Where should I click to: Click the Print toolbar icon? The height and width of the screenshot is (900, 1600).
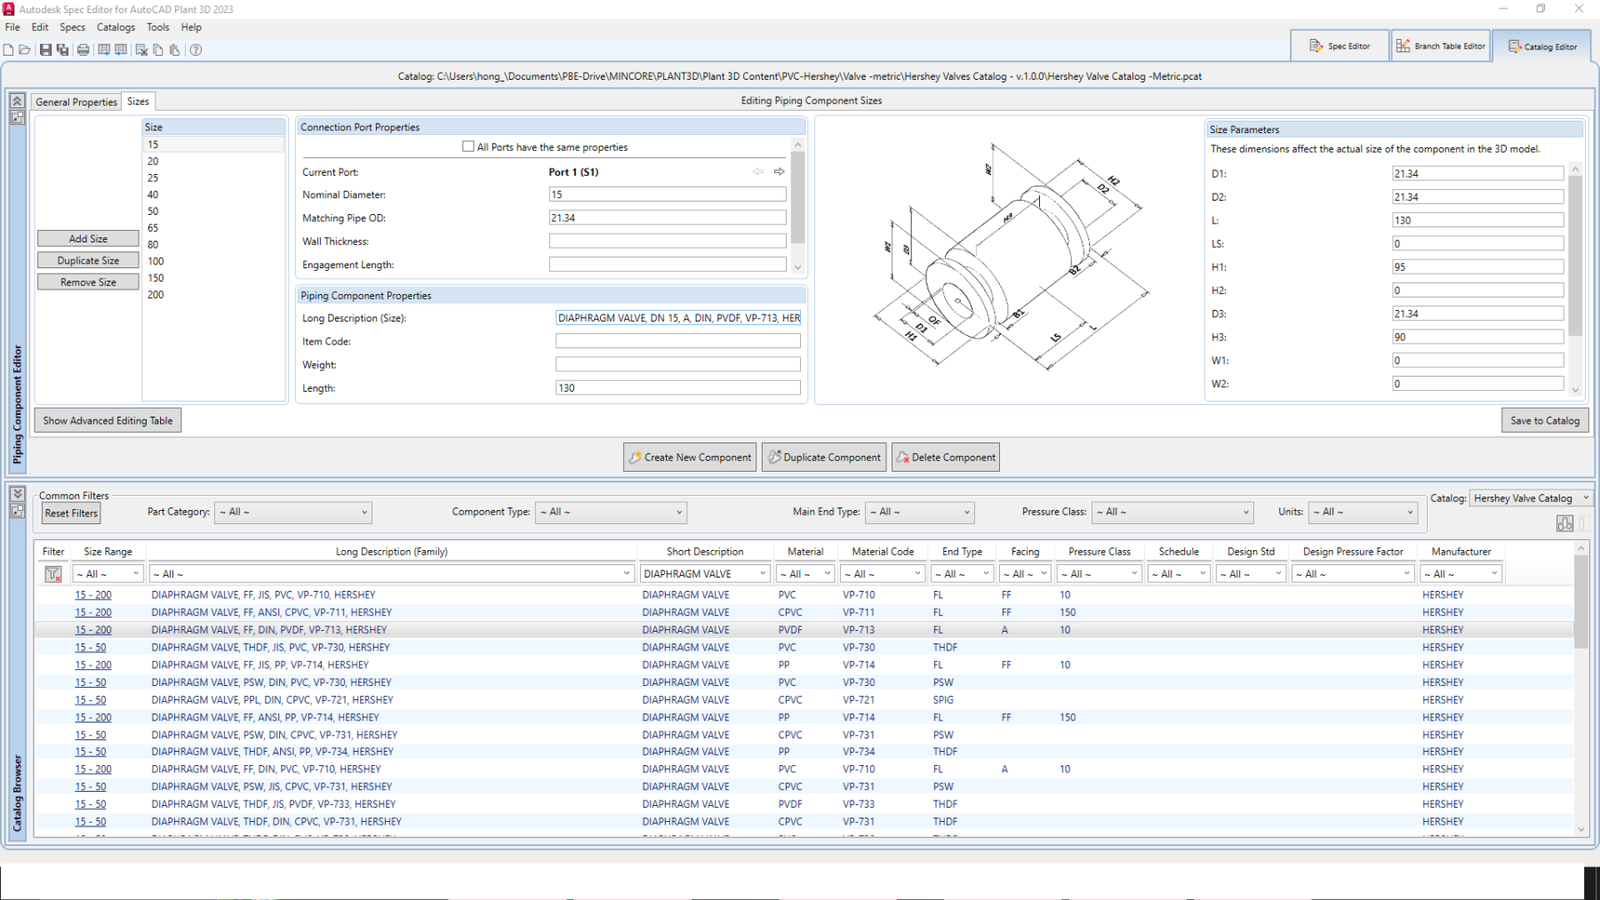83,50
